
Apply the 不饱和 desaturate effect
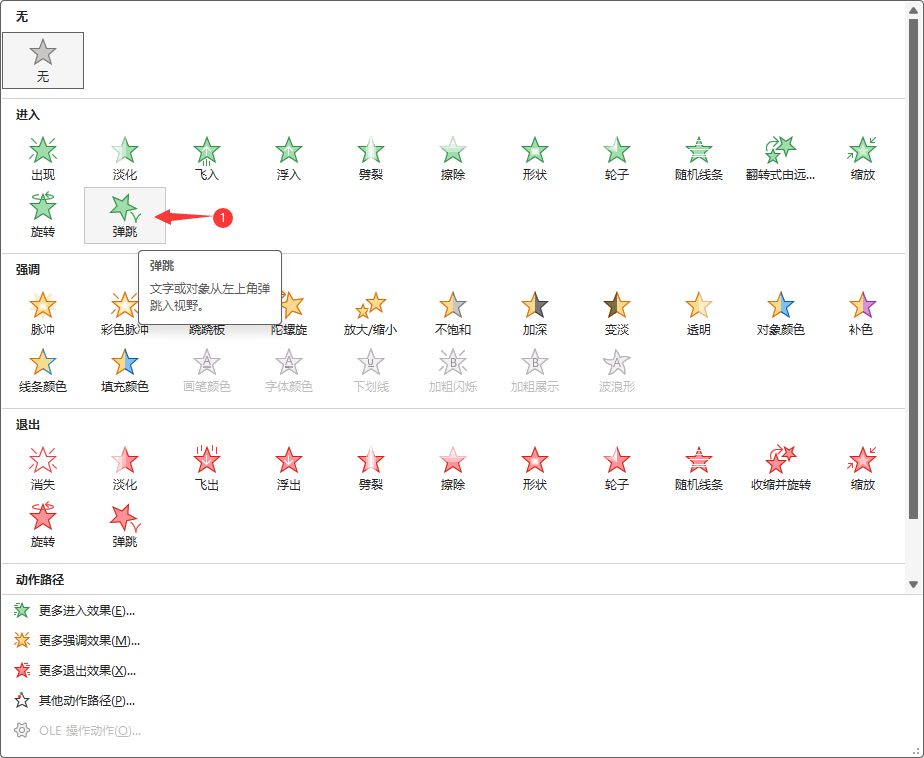coord(453,314)
